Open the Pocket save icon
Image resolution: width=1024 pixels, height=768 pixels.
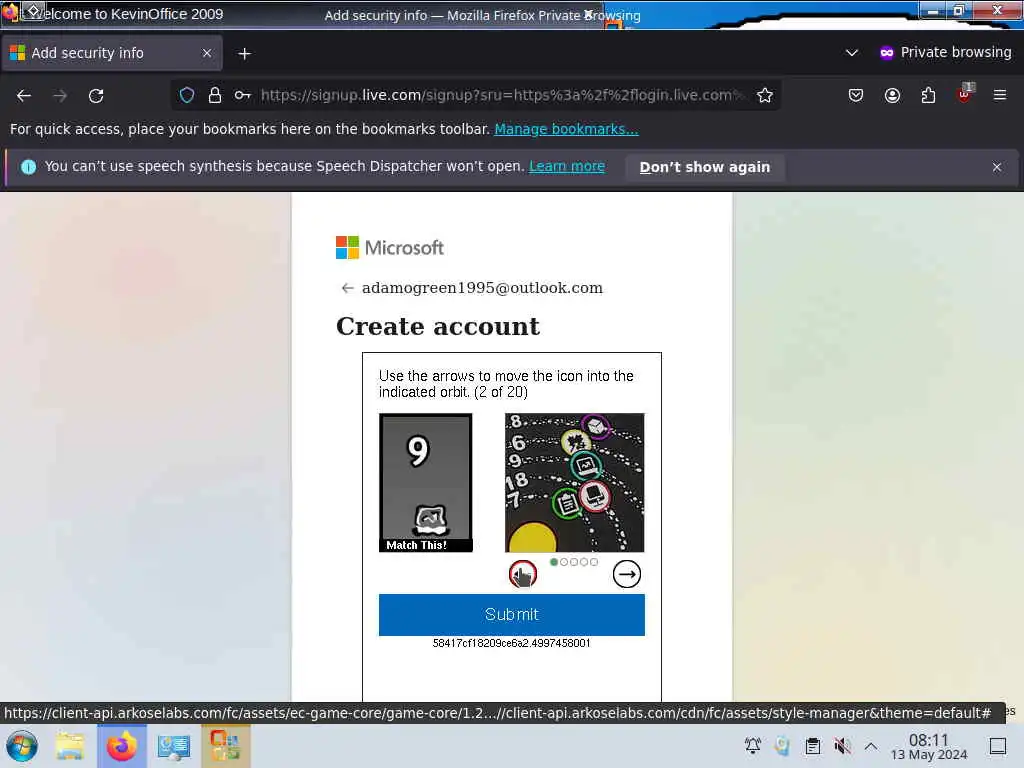point(856,95)
